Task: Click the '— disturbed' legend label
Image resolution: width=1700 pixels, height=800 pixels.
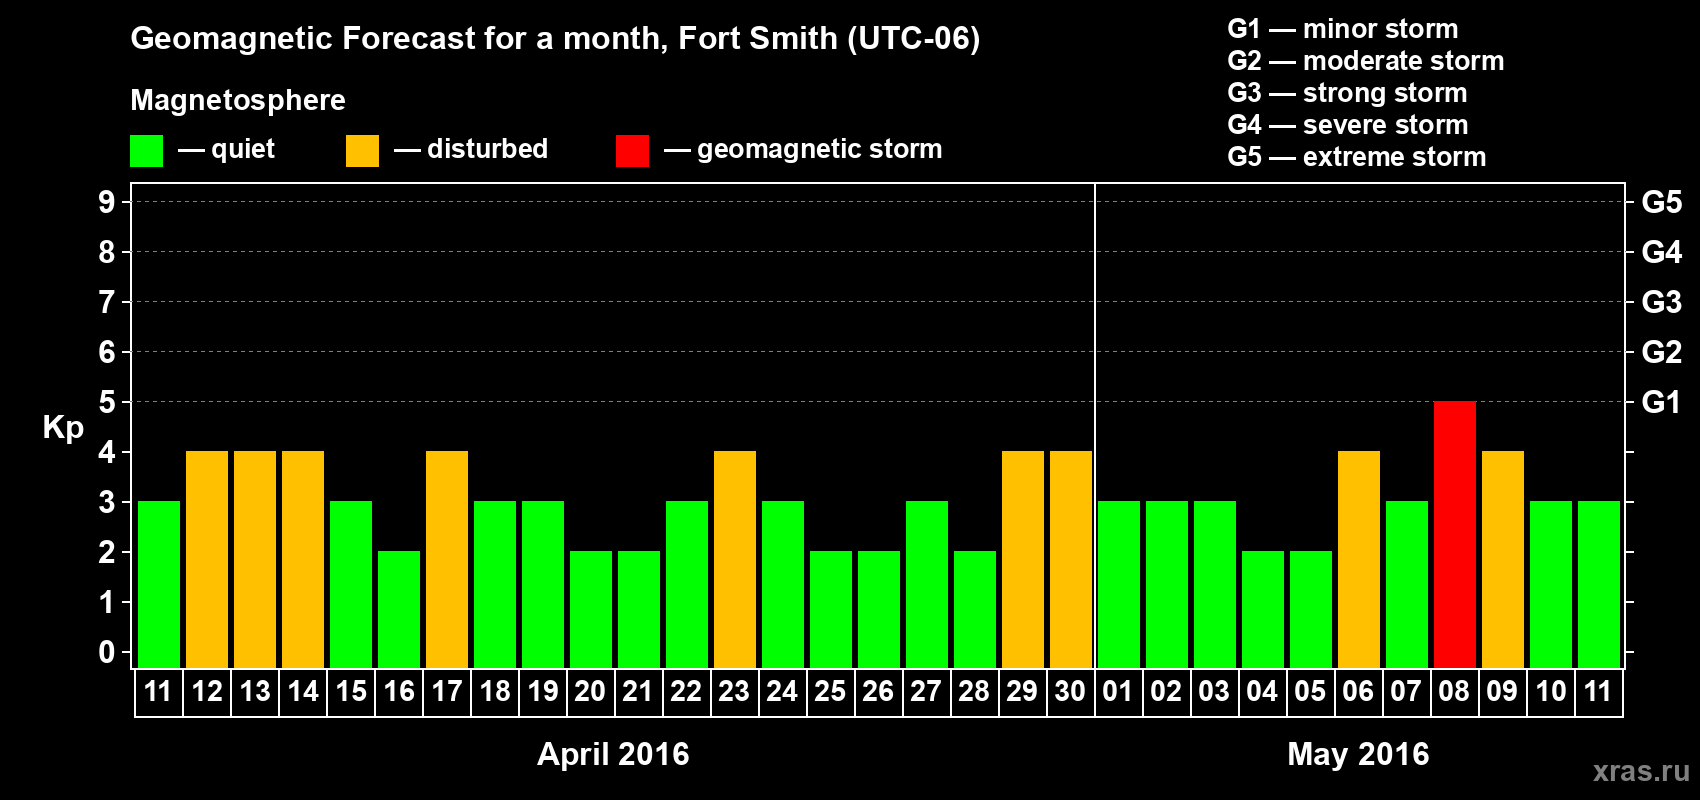Action: pyautogui.click(x=471, y=149)
